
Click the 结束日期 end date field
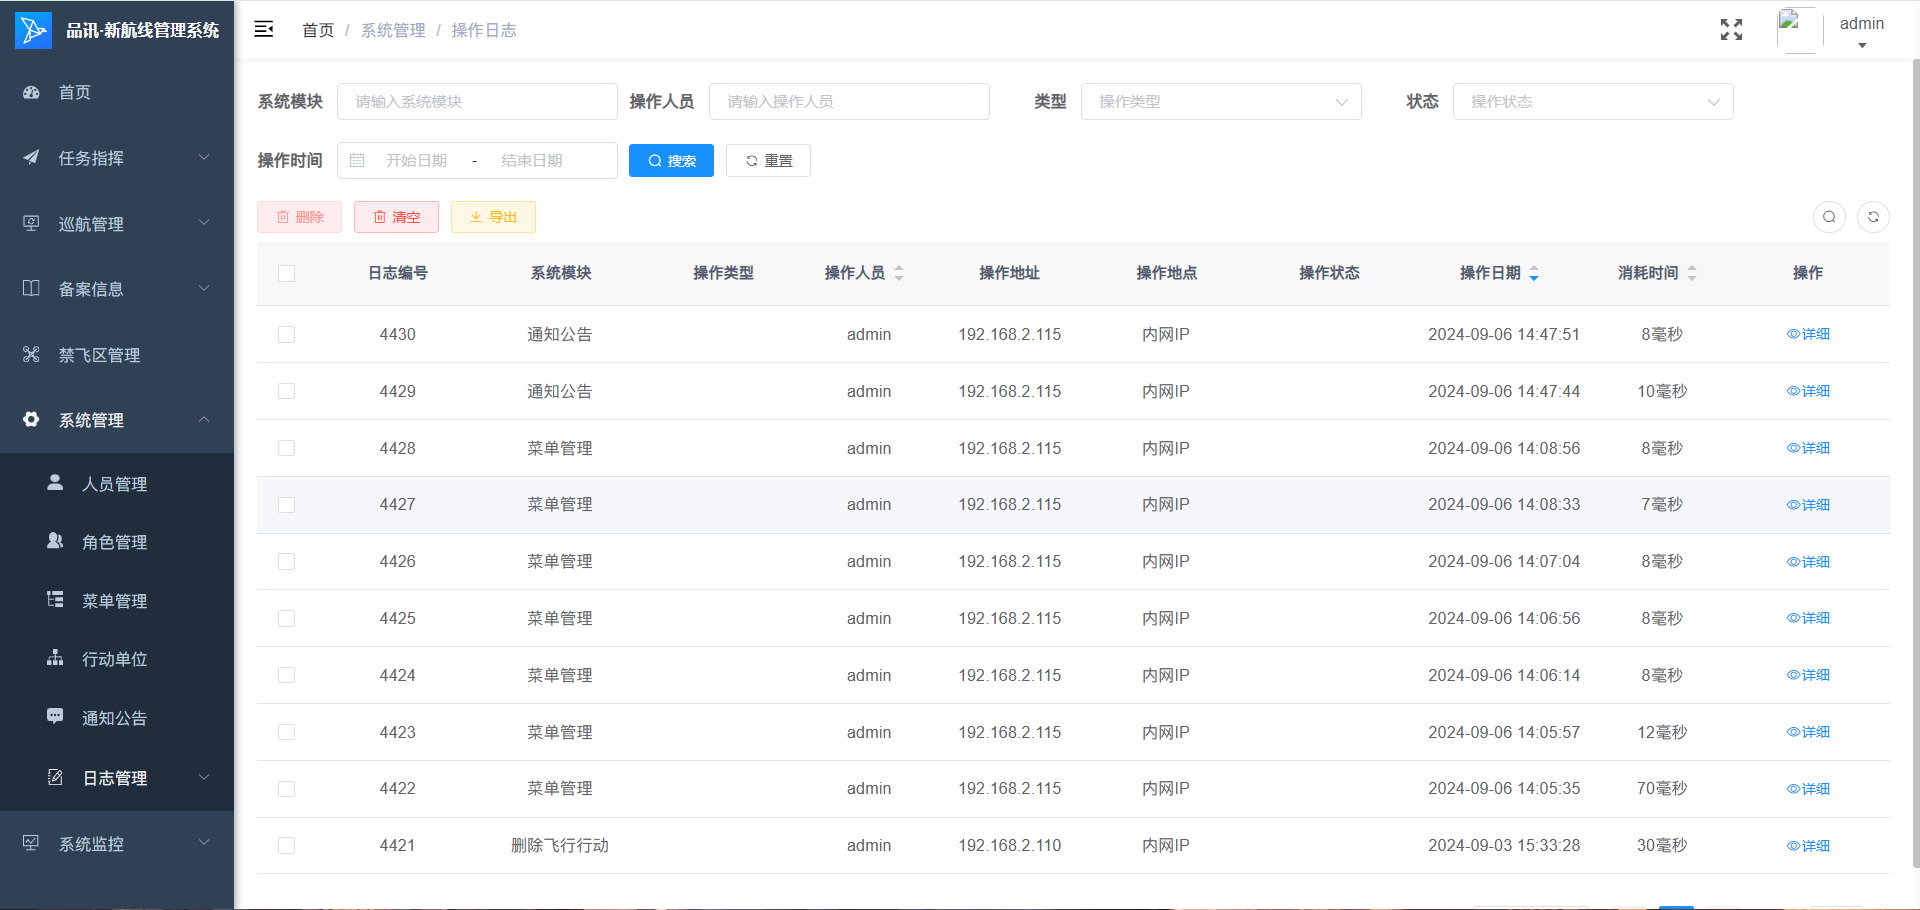pyautogui.click(x=532, y=160)
